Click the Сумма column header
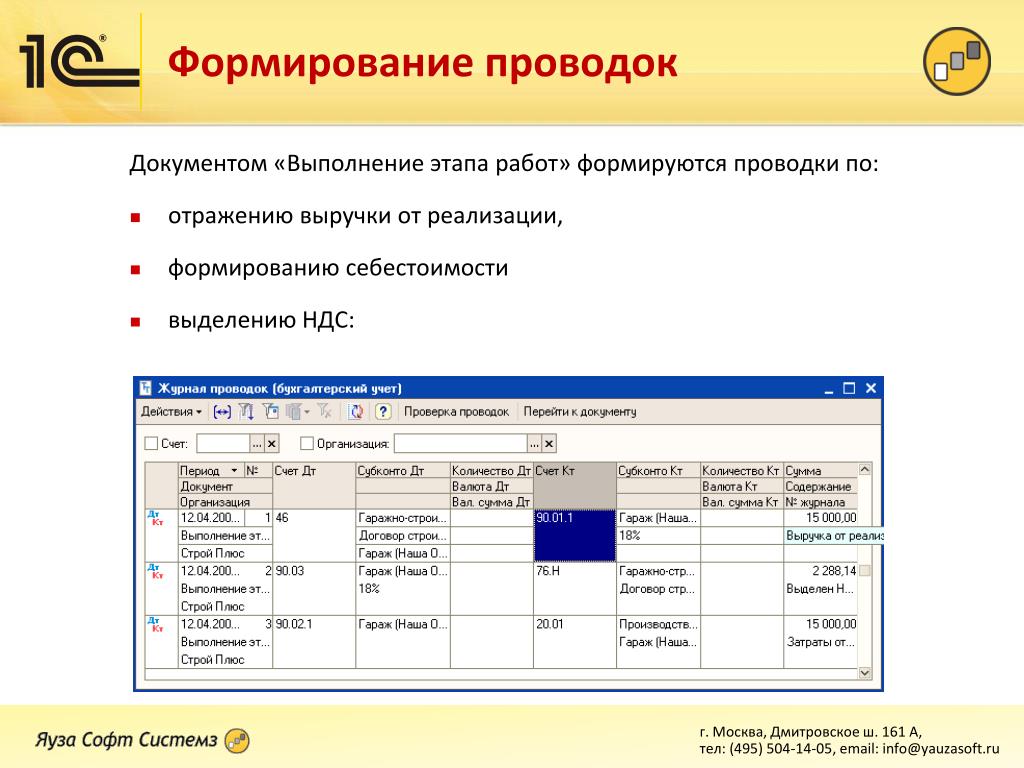The height and width of the screenshot is (768, 1024). click(x=820, y=471)
